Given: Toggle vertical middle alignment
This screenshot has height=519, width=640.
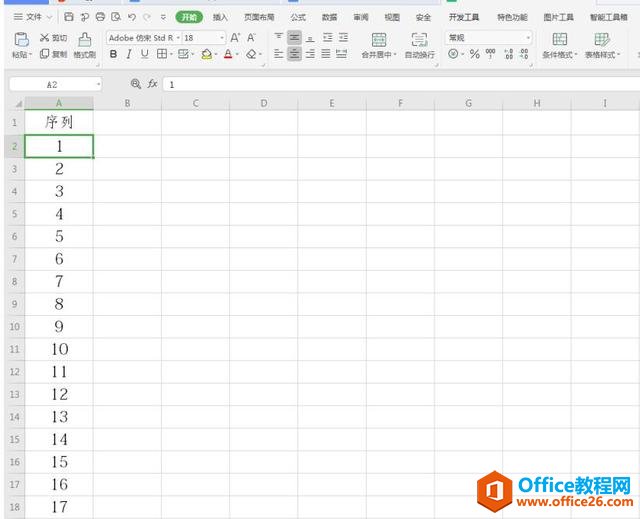Looking at the screenshot, I should coord(294,38).
